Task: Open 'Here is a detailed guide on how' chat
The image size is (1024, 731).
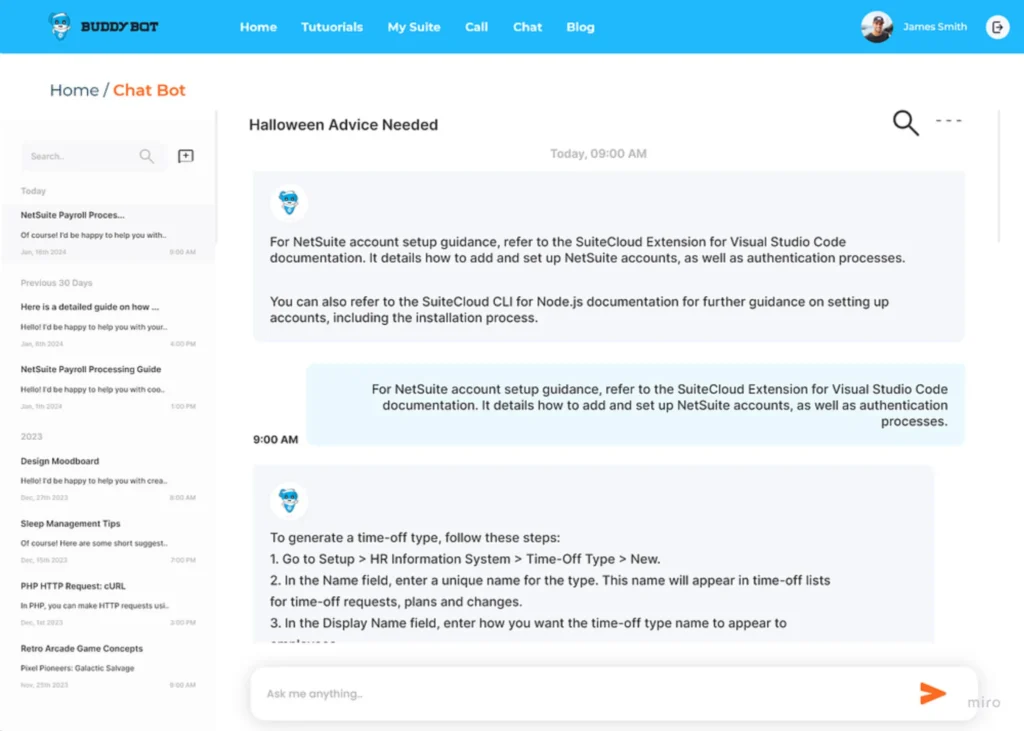Action: pyautogui.click(x=108, y=325)
